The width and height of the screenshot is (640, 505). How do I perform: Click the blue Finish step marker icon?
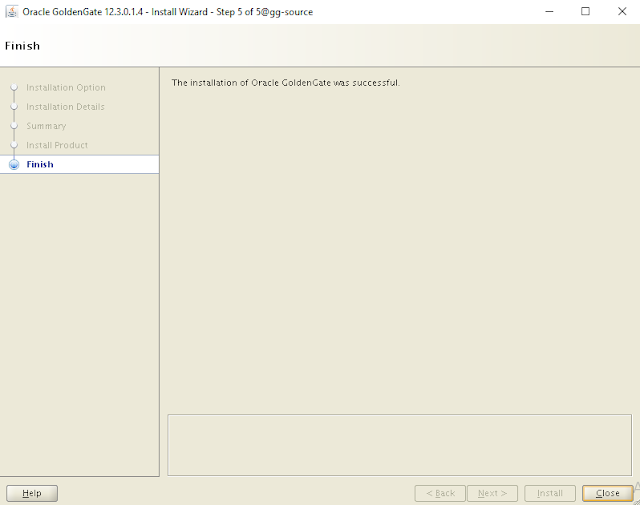(x=14, y=164)
